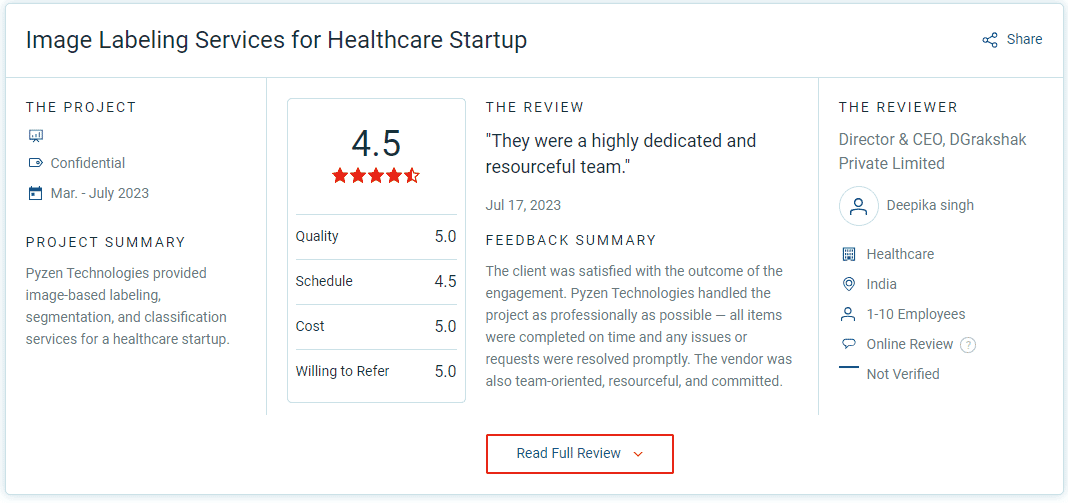Click the Schedule rating row
Image resolution: width=1068 pixels, height=503 pixels.
tap(376, 281)
